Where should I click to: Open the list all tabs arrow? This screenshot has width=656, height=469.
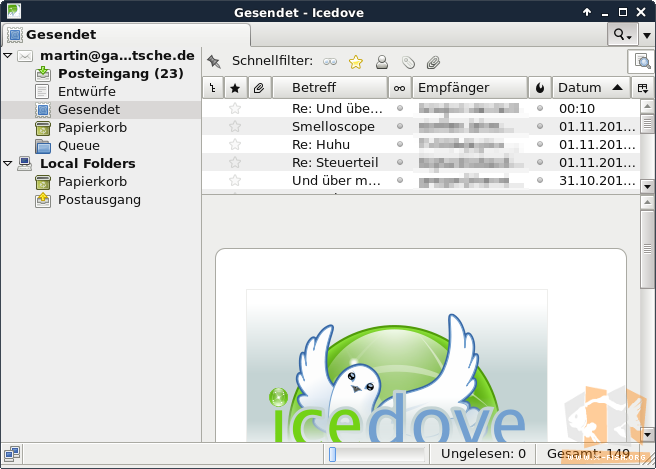click(x=647, y=35)
